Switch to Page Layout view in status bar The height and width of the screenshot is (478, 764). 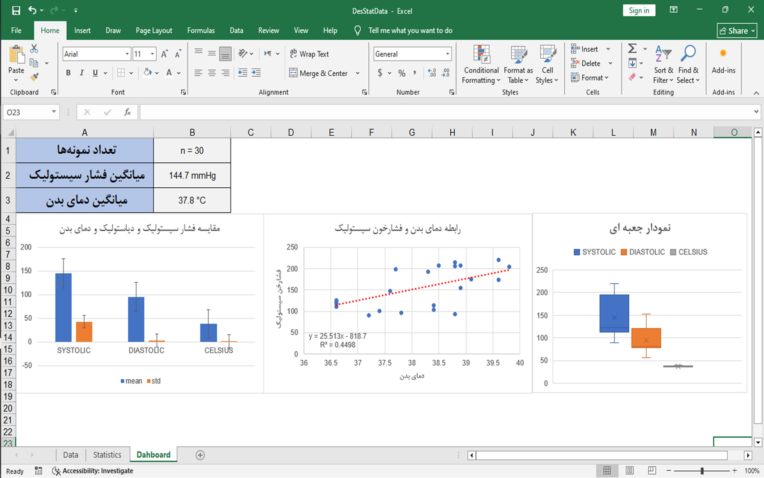coord(630,470)
